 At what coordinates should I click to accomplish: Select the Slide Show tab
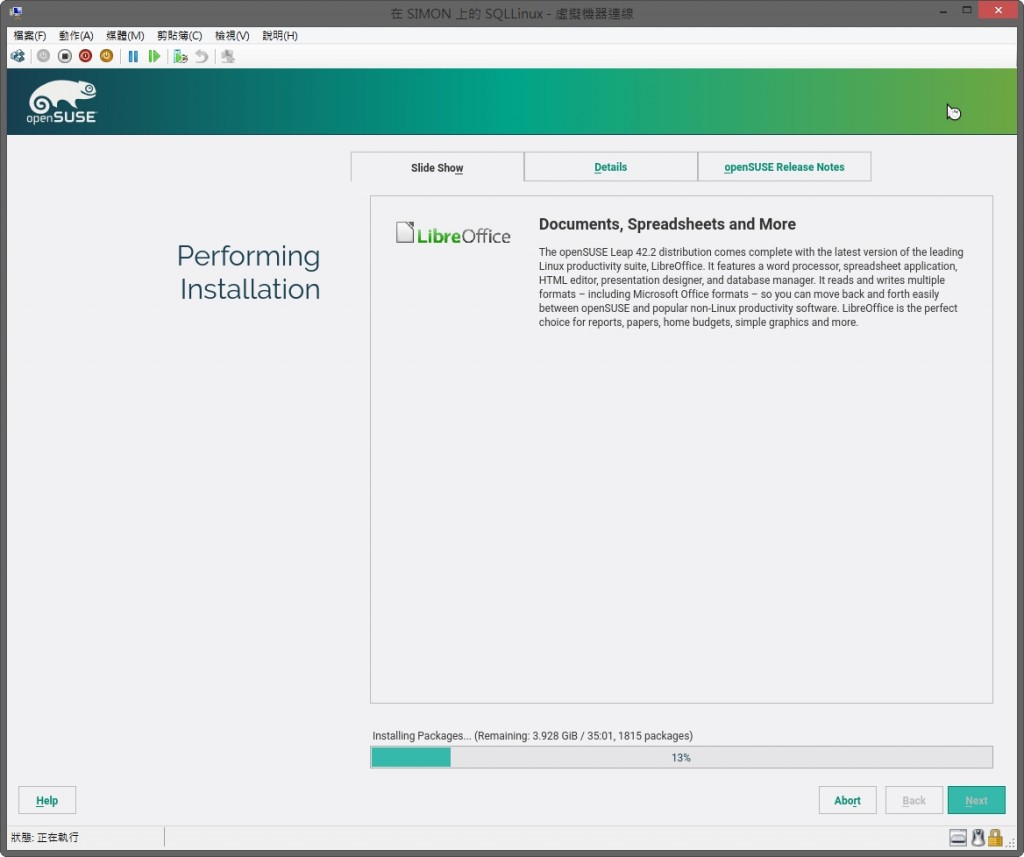[437, 167]
